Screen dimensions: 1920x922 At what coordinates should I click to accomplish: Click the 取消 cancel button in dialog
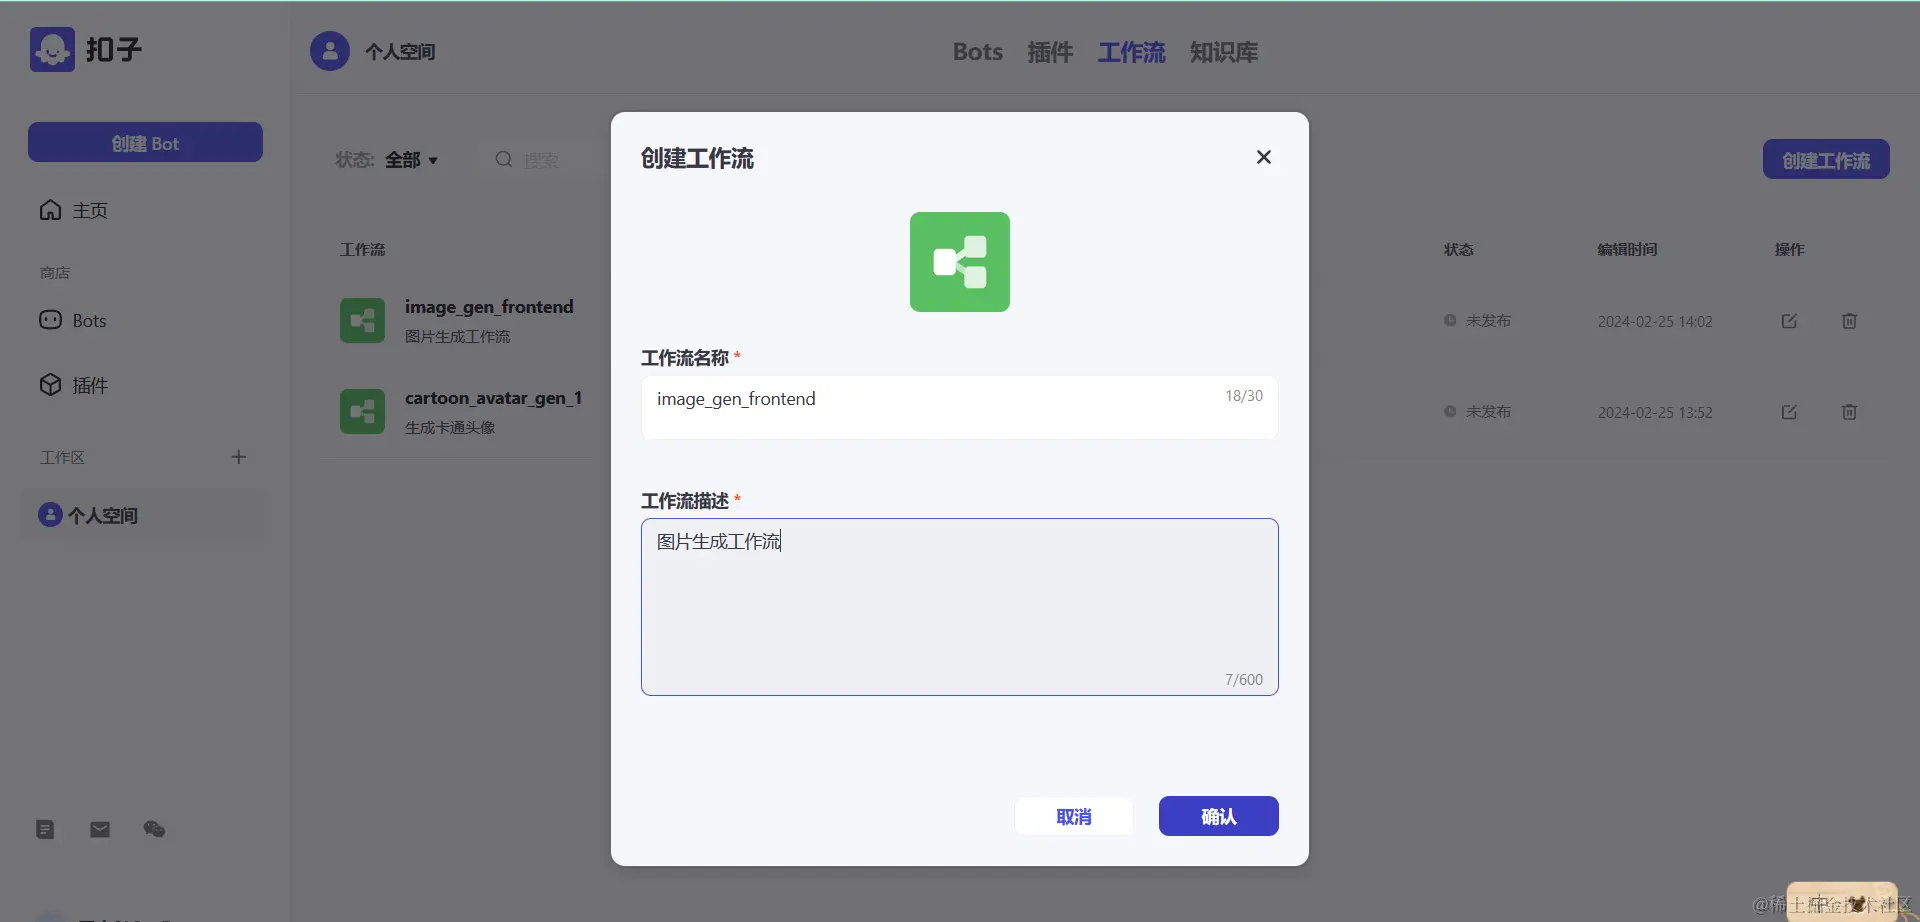(x=1073, y=816)
